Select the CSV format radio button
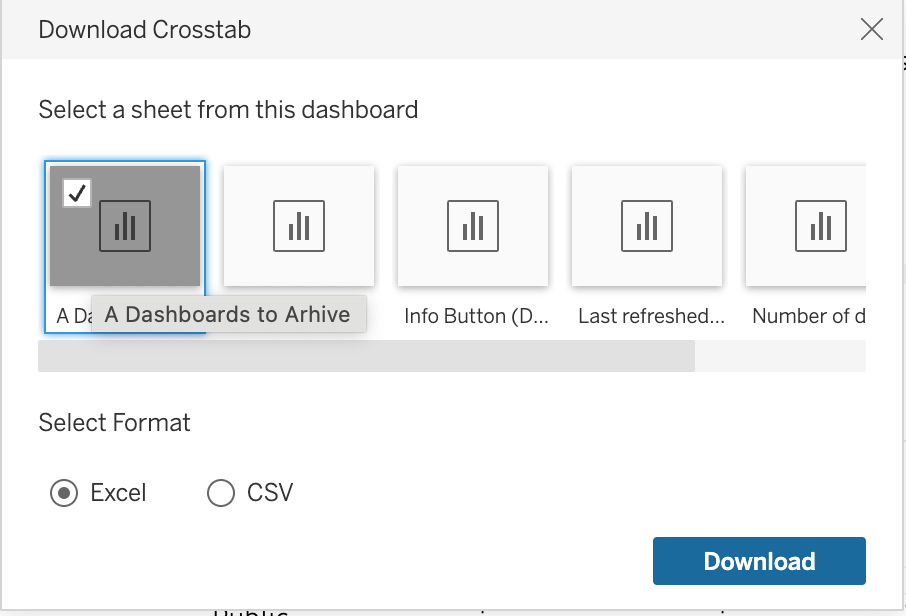The image size is (906, 616). 221,493
